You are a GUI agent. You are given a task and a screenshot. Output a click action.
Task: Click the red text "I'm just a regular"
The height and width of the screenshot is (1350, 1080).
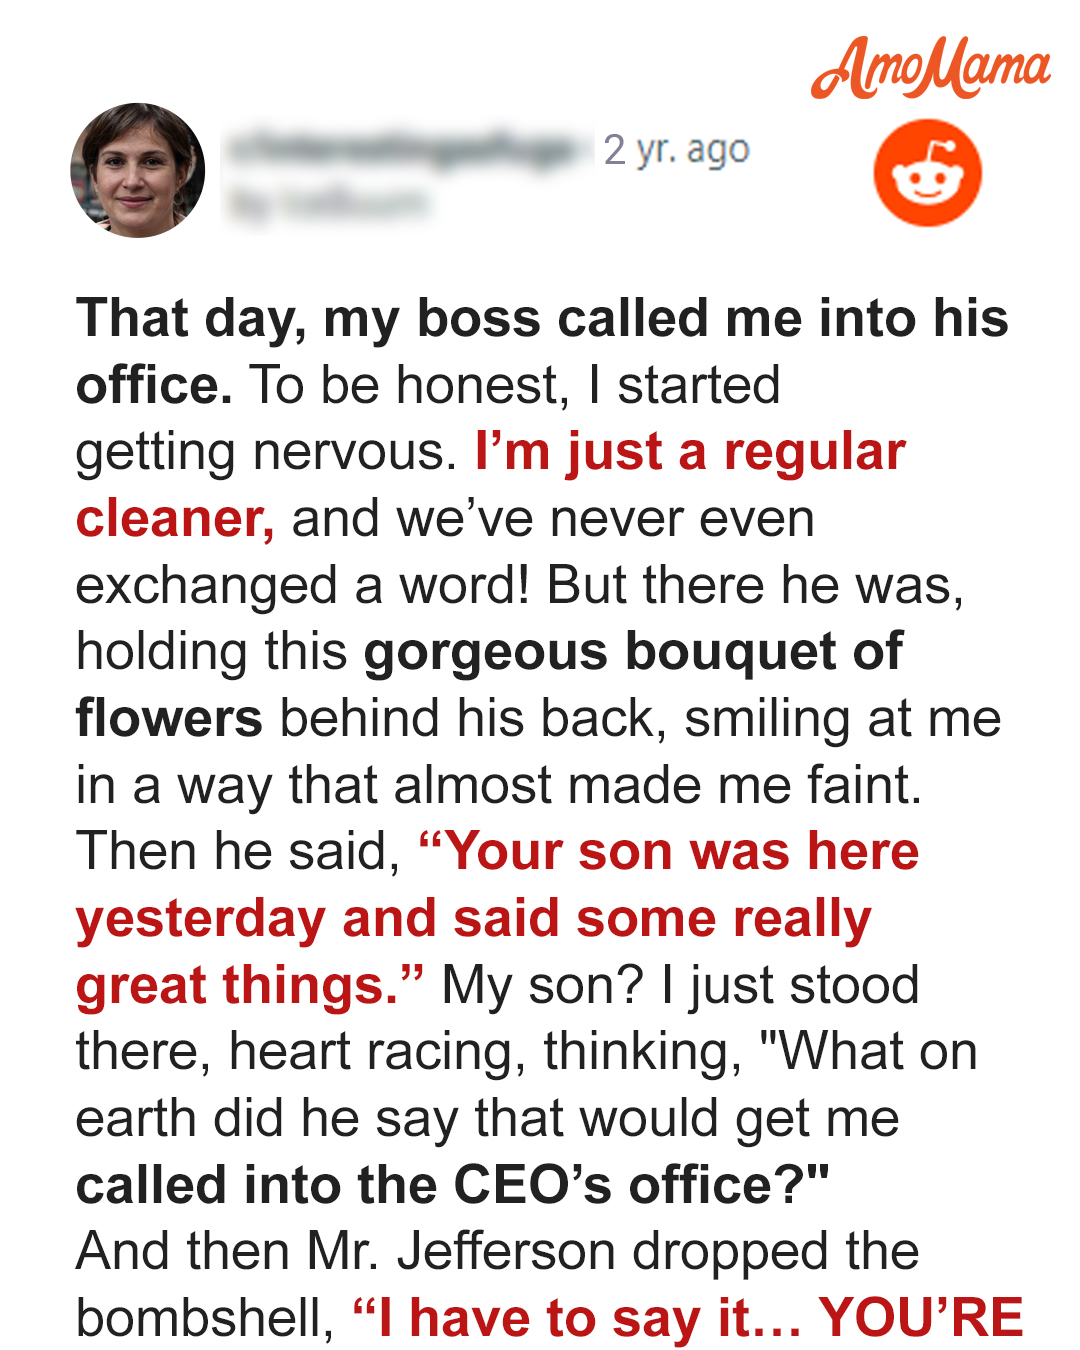click(691, 452)
